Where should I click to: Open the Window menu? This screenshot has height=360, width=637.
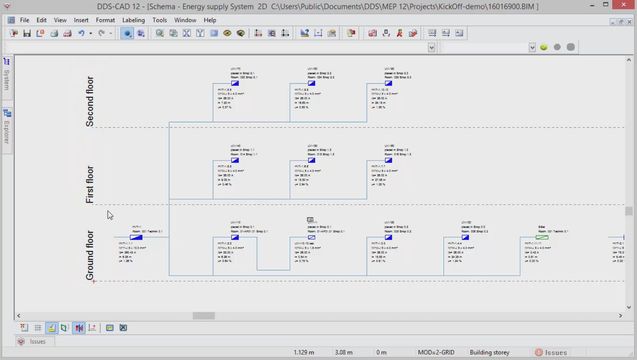point(185,20)
